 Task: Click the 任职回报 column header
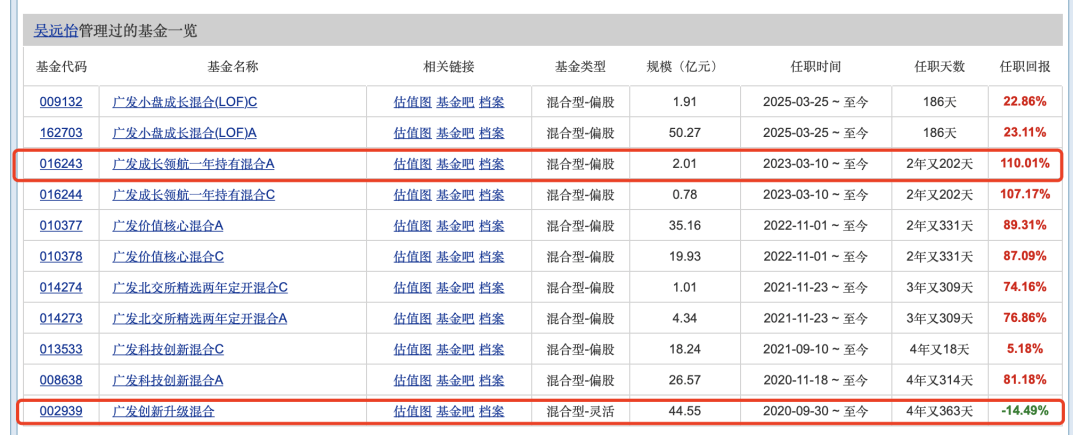pyautogui.click(x=1025, y=67)
